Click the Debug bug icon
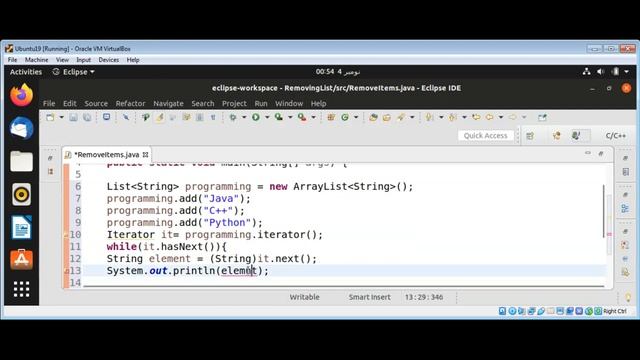 [233, 118]
